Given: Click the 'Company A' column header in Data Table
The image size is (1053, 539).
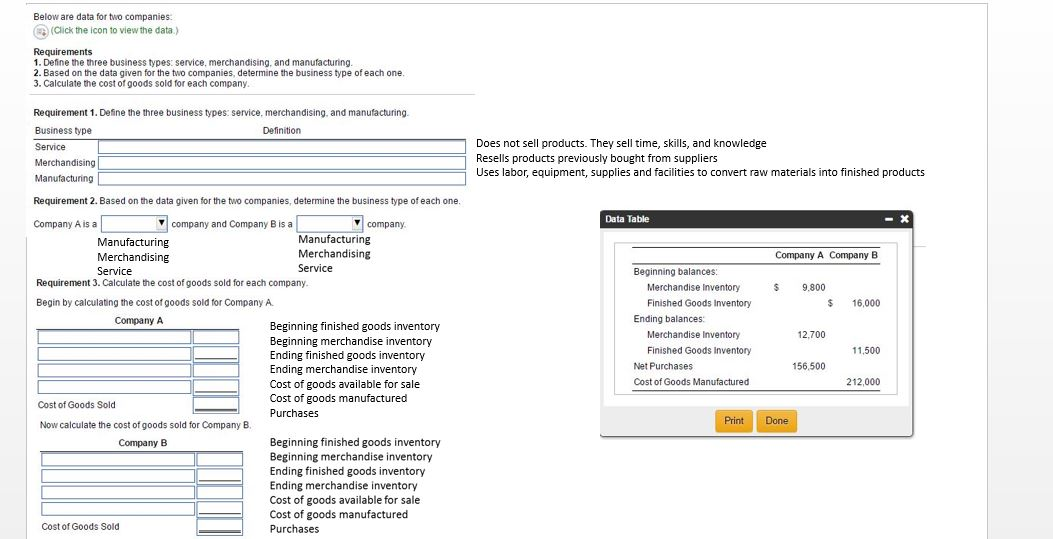Looking at the screenshot, I should (799, 256).
